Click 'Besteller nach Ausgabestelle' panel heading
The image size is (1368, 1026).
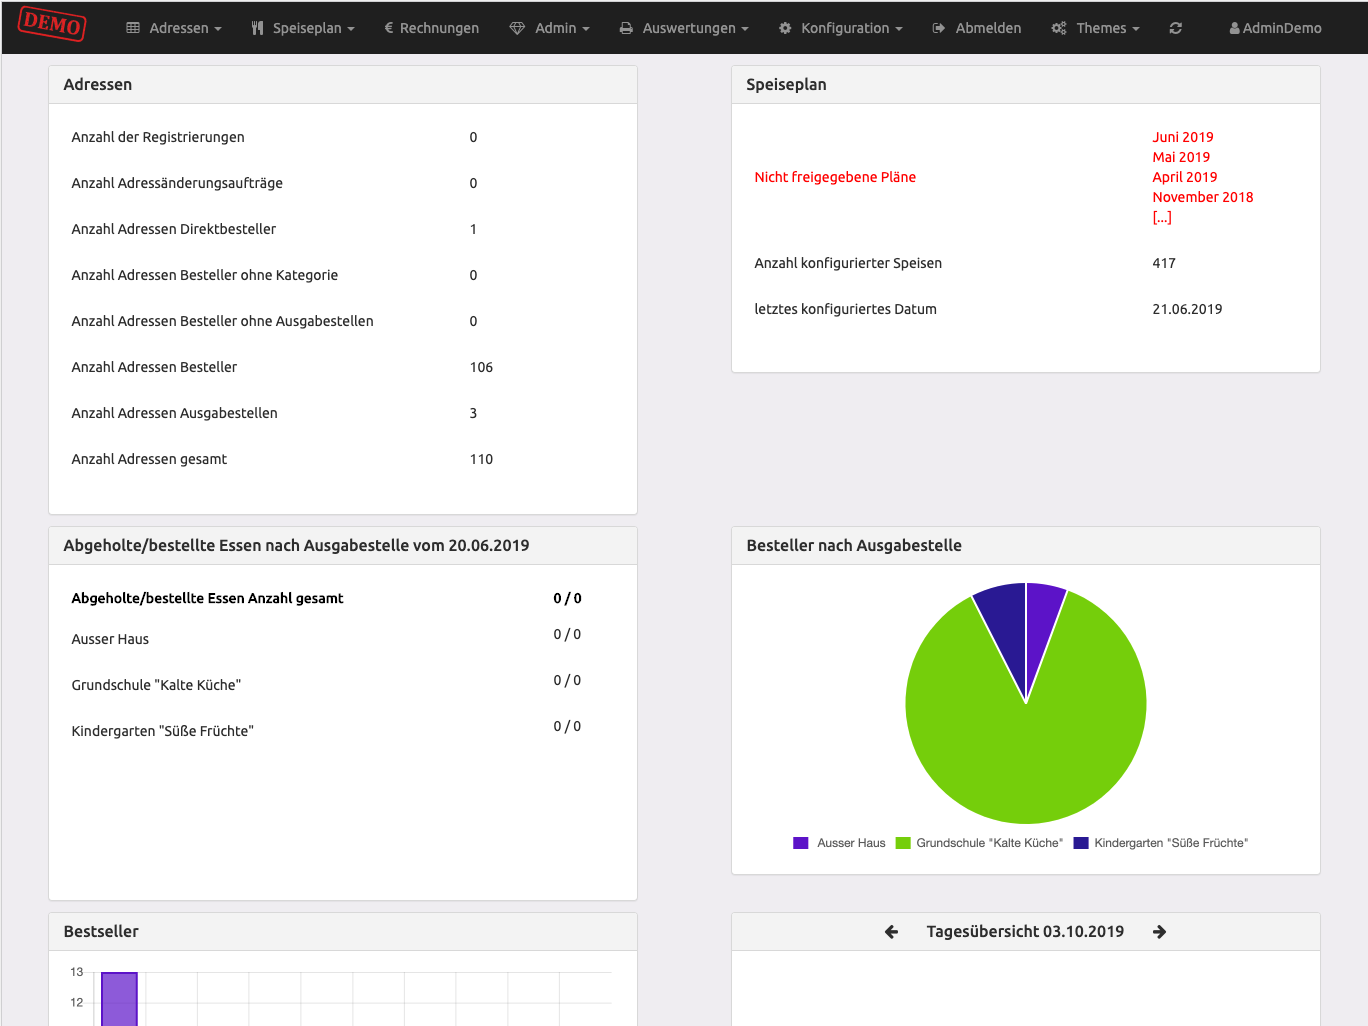coord(854,546)
